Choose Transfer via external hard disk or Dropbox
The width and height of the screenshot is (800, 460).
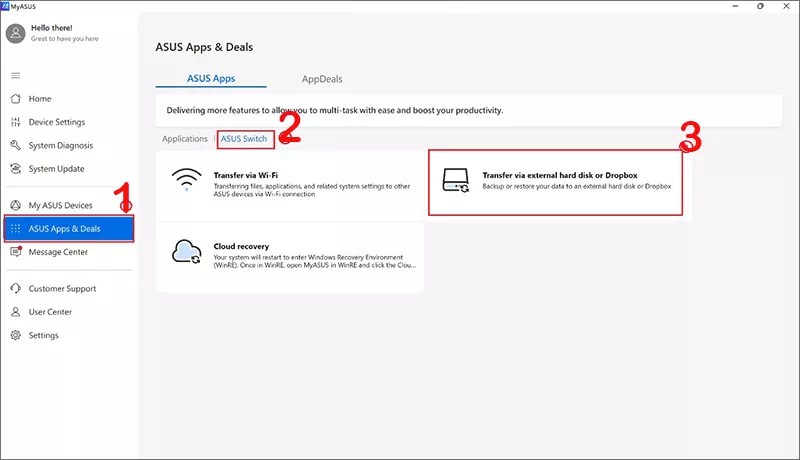(560, 175)
